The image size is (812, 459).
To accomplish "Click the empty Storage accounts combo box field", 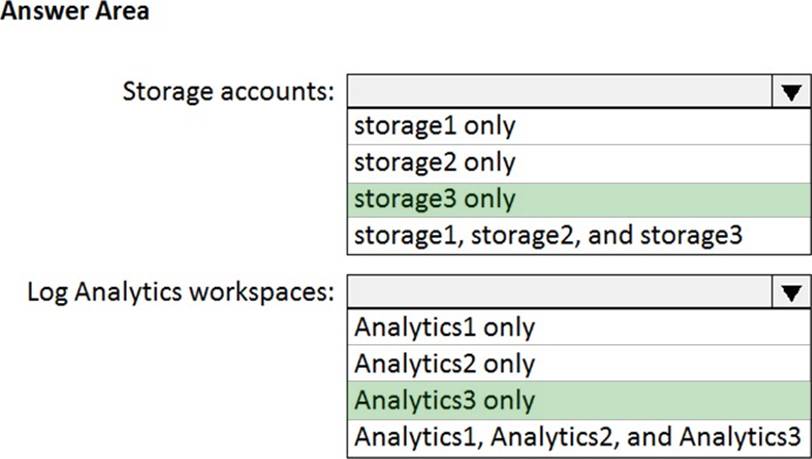I will [559, 92].
